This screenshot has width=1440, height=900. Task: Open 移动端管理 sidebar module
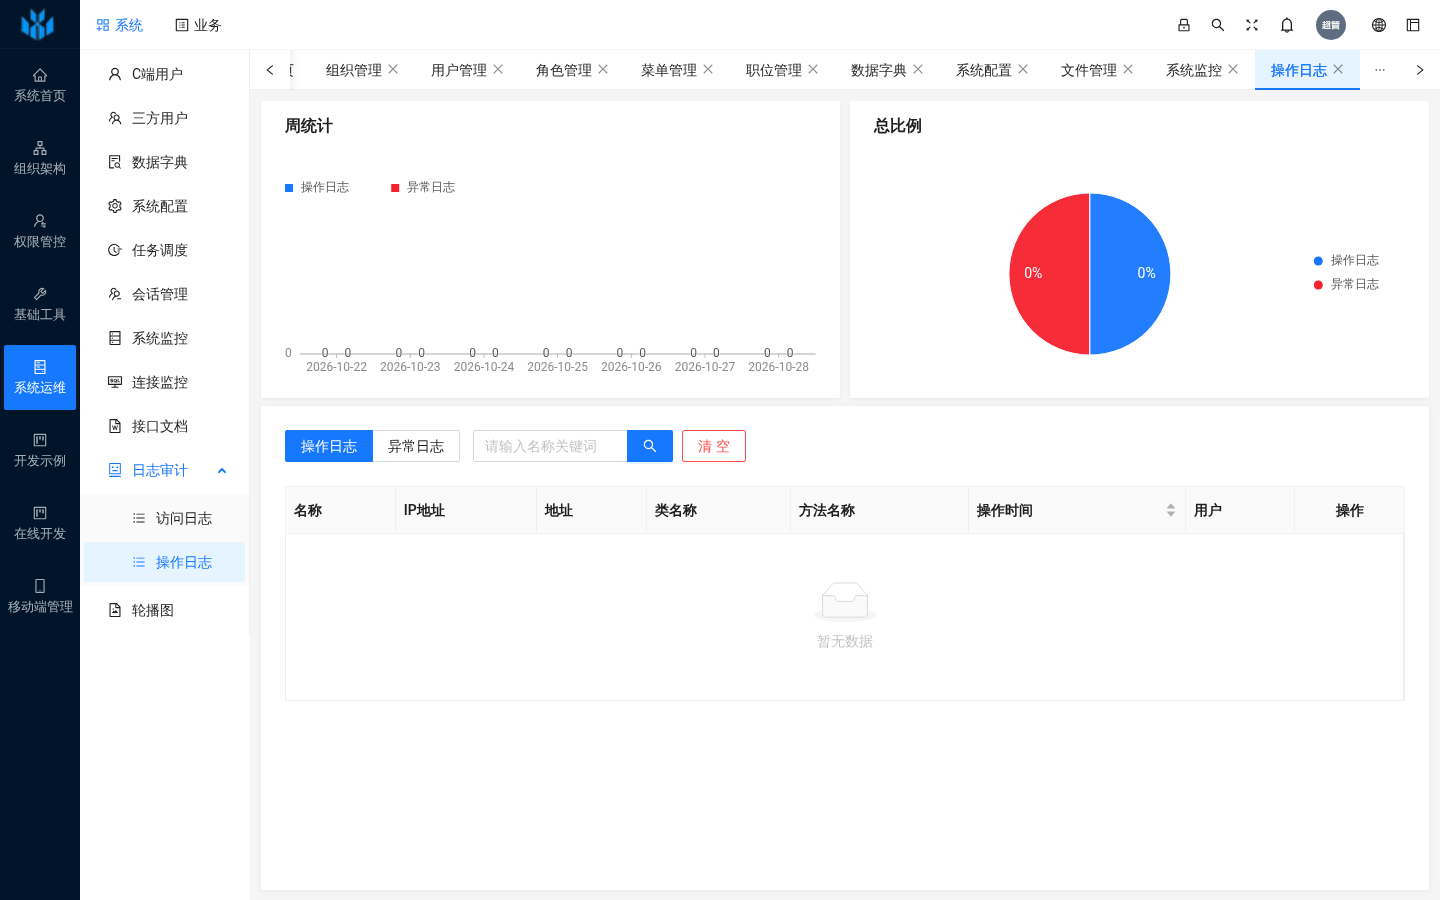(40, 596)
